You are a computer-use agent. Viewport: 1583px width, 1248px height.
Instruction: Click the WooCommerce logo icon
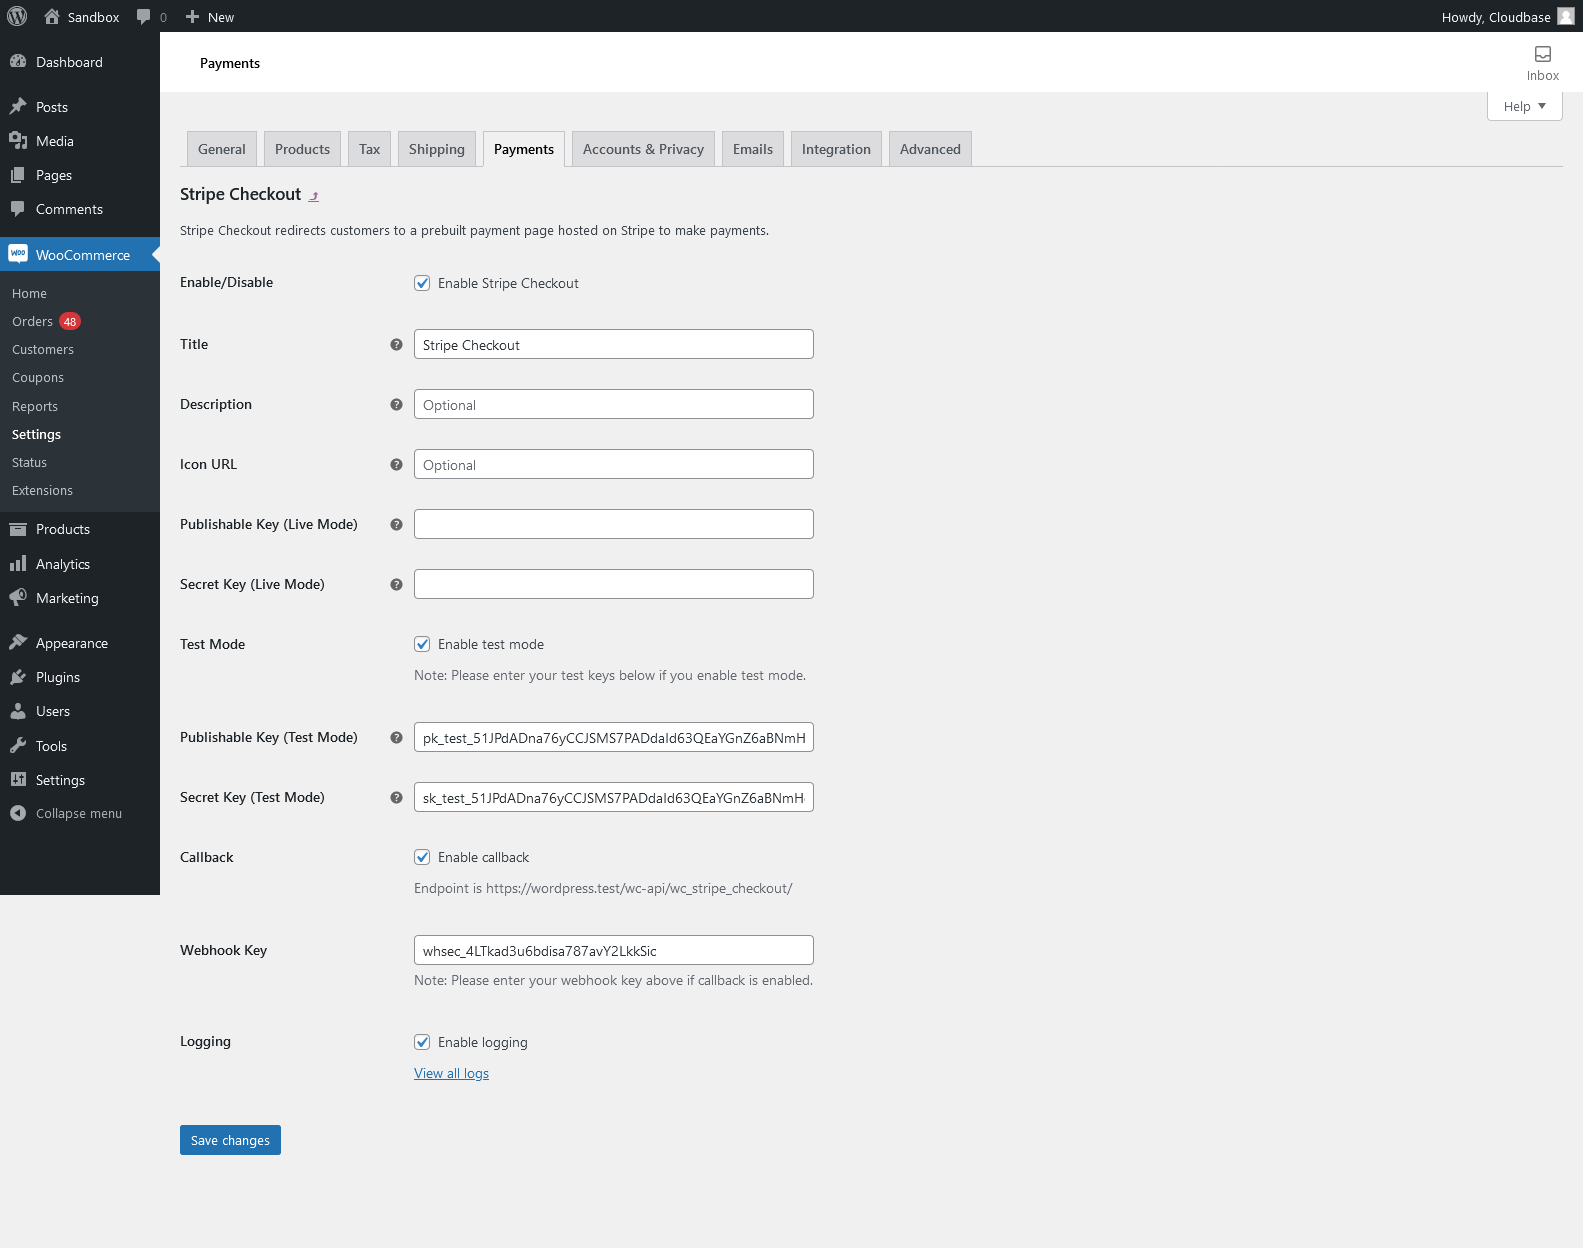(x=18, y=254)
